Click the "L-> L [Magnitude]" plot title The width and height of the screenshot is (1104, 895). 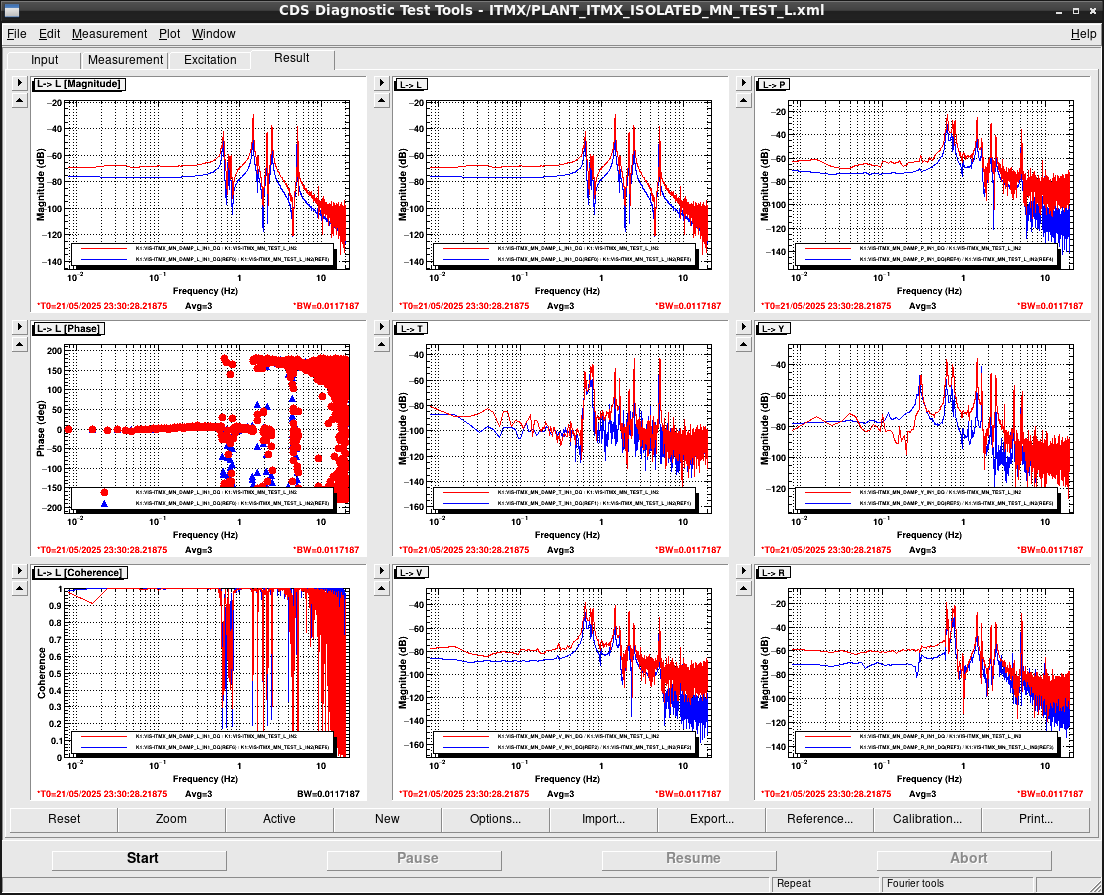[79, 84]
